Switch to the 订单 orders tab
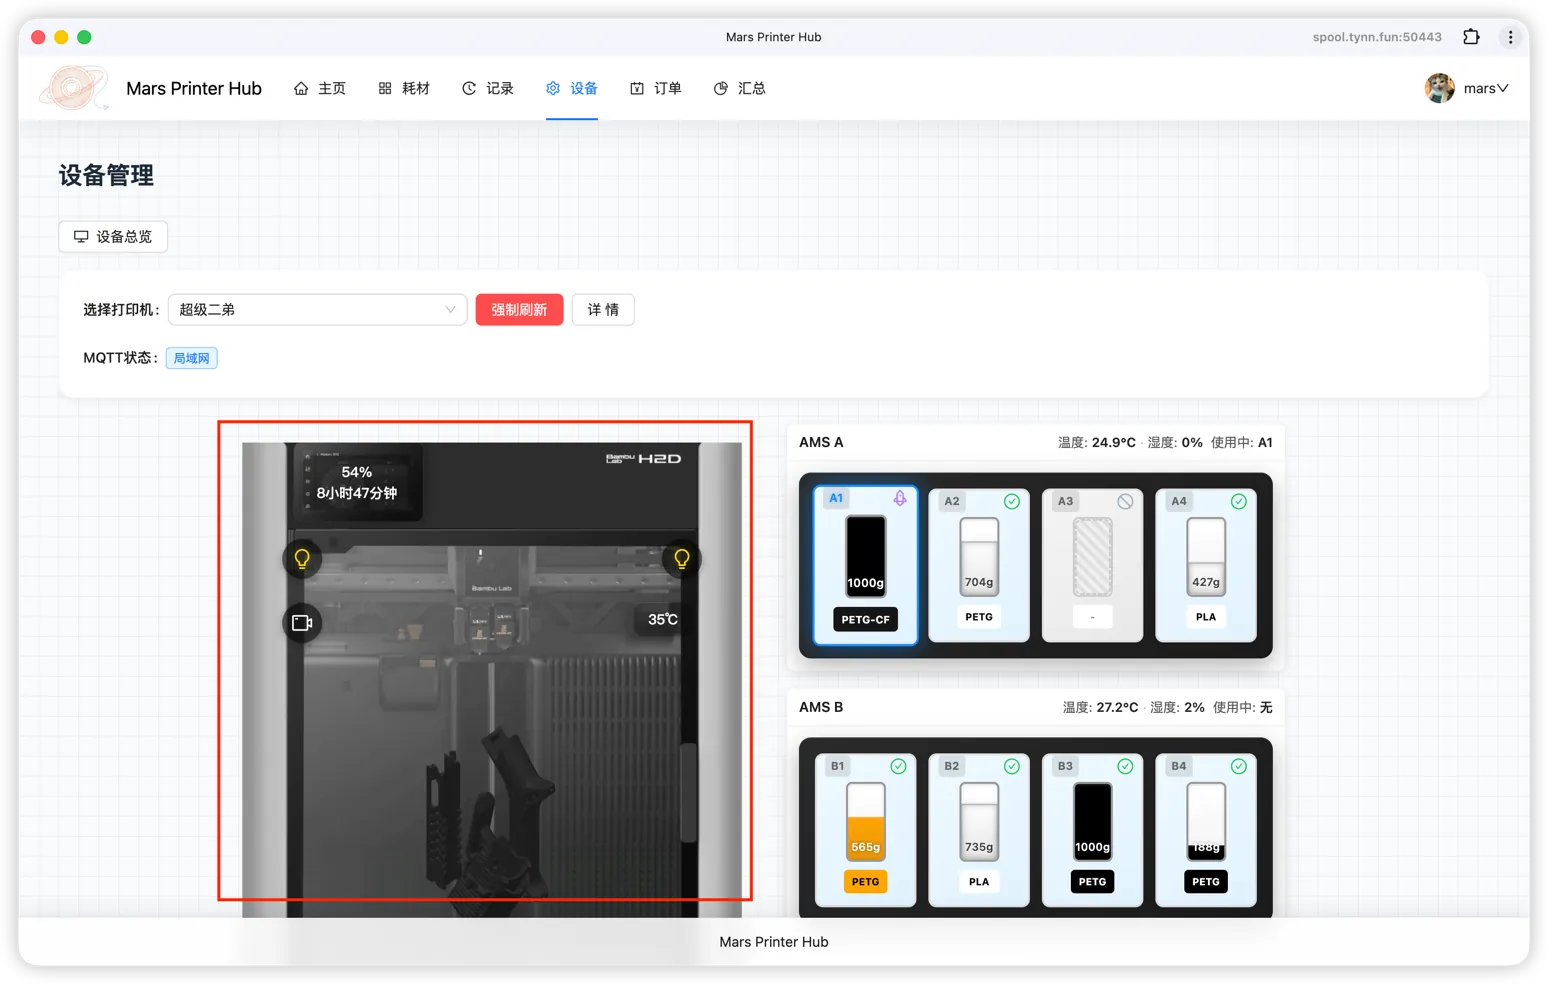1548x984 pixels. (656, 88)
